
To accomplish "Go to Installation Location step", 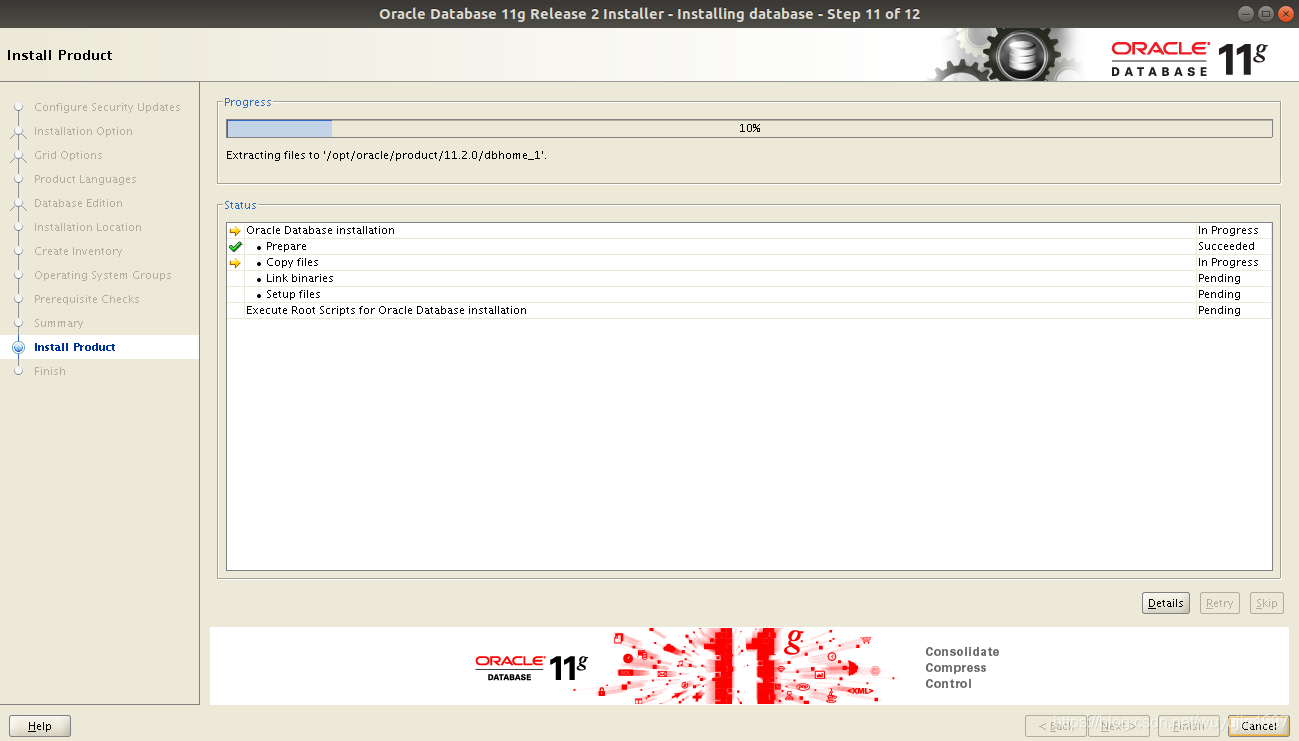I will coord(88,227).
